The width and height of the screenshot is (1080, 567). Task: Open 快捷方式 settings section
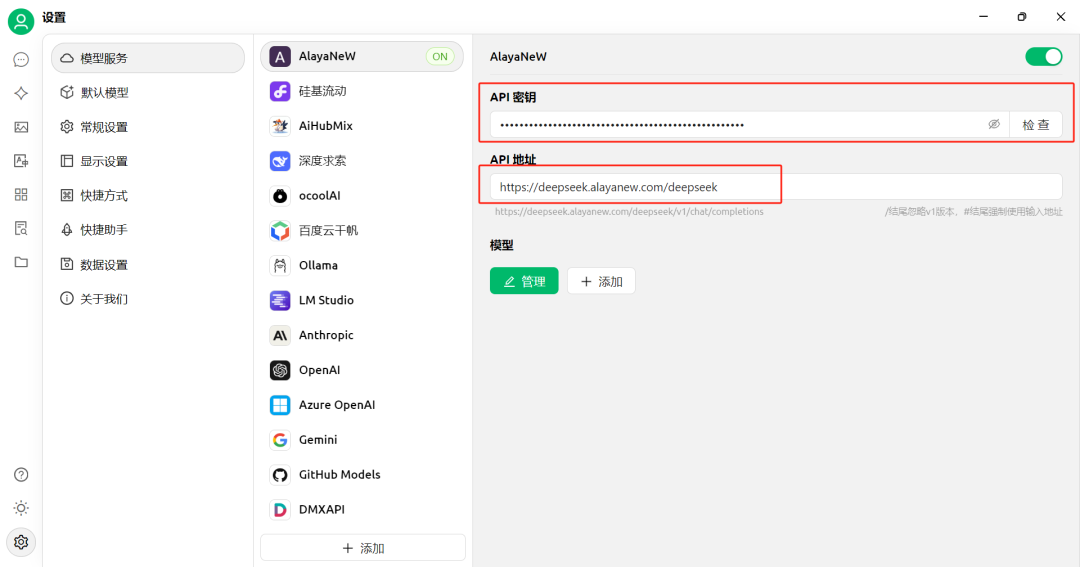pyautogui.click(x=147, y=196)
